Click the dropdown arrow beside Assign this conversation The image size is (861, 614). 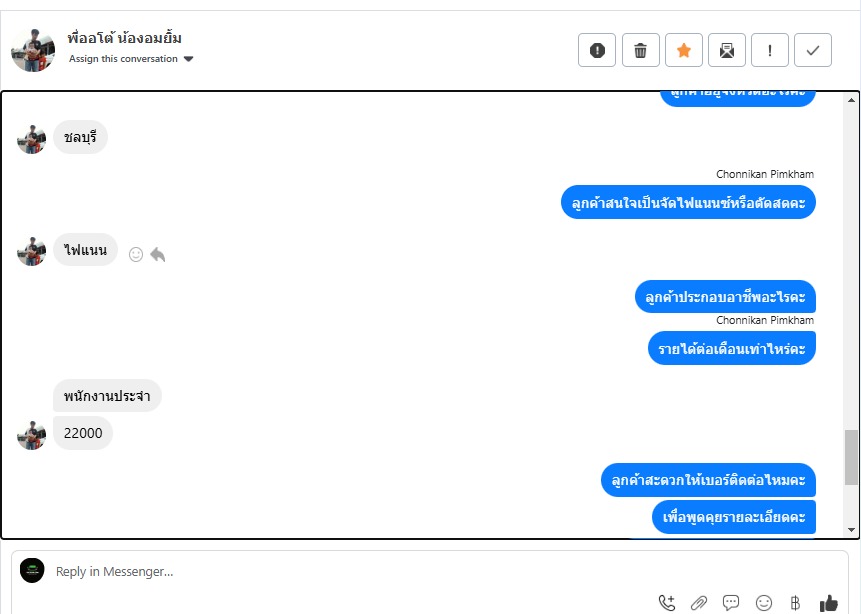pyautogui.click(x=188, y=59)
